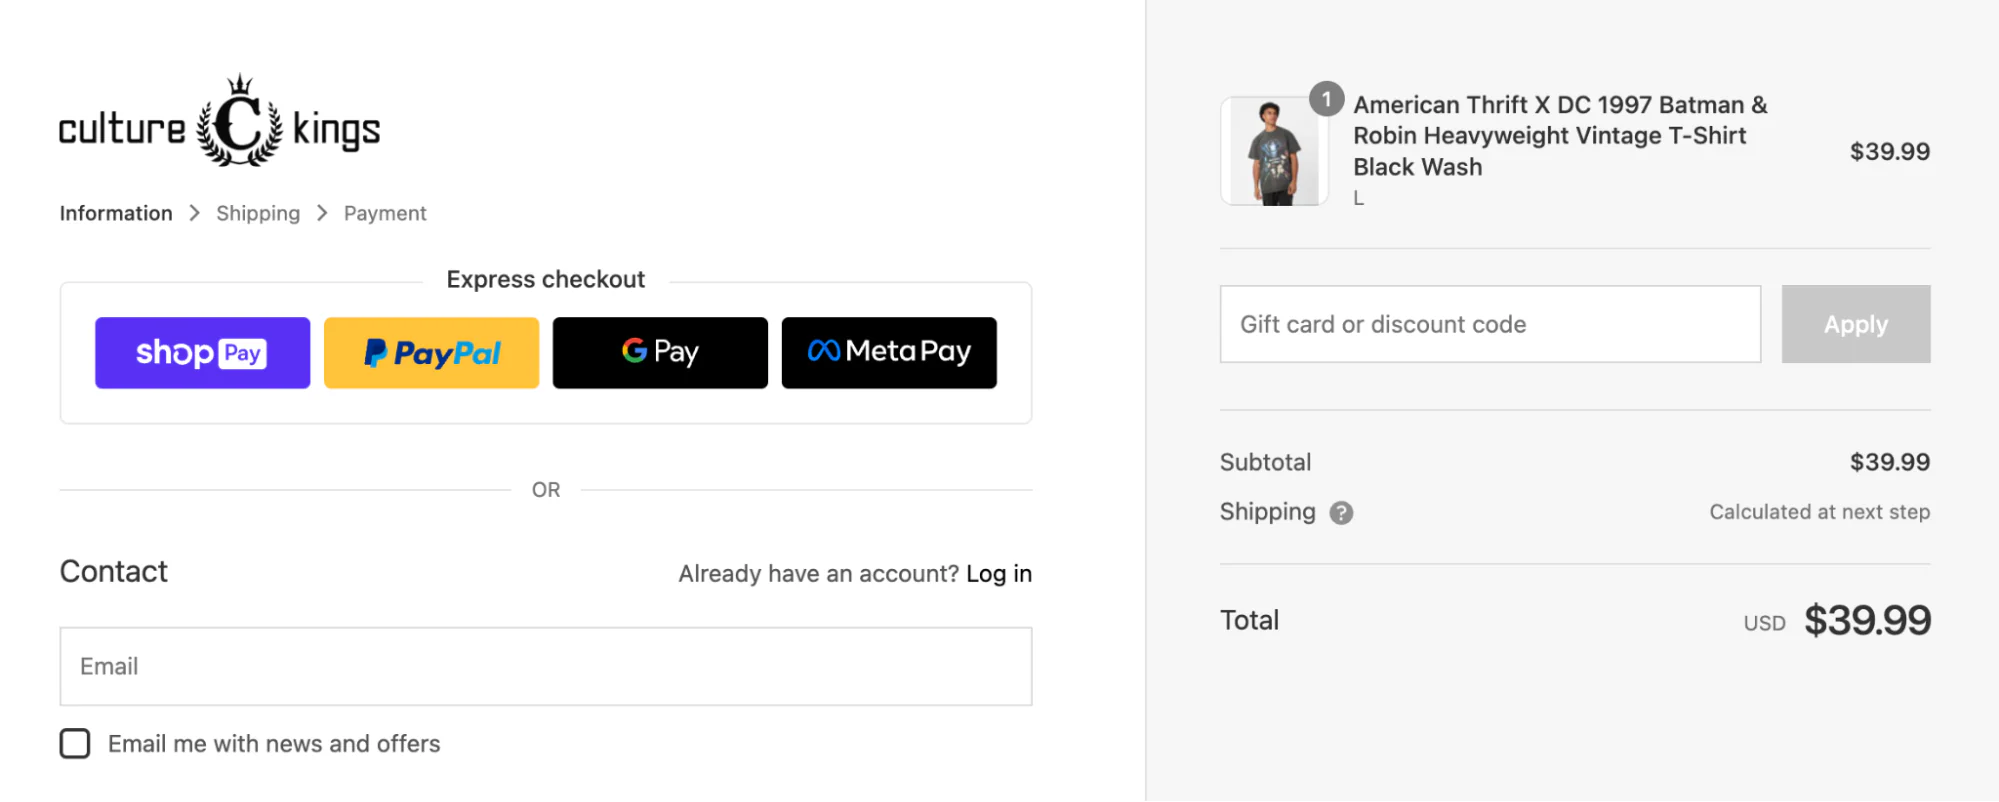
Task: Click the gift card or discount code field
Action: tap(1489, 324)
